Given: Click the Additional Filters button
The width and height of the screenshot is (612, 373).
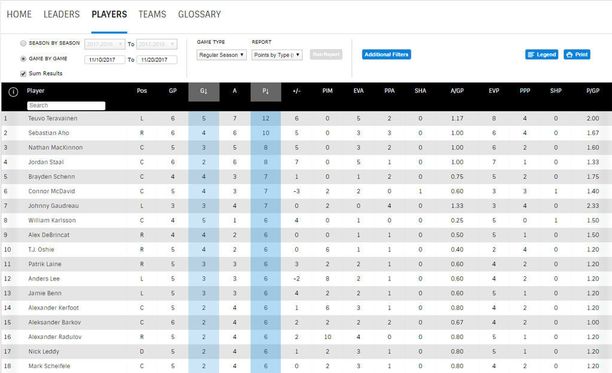Looking at the screenshot, I should [386, 55].
